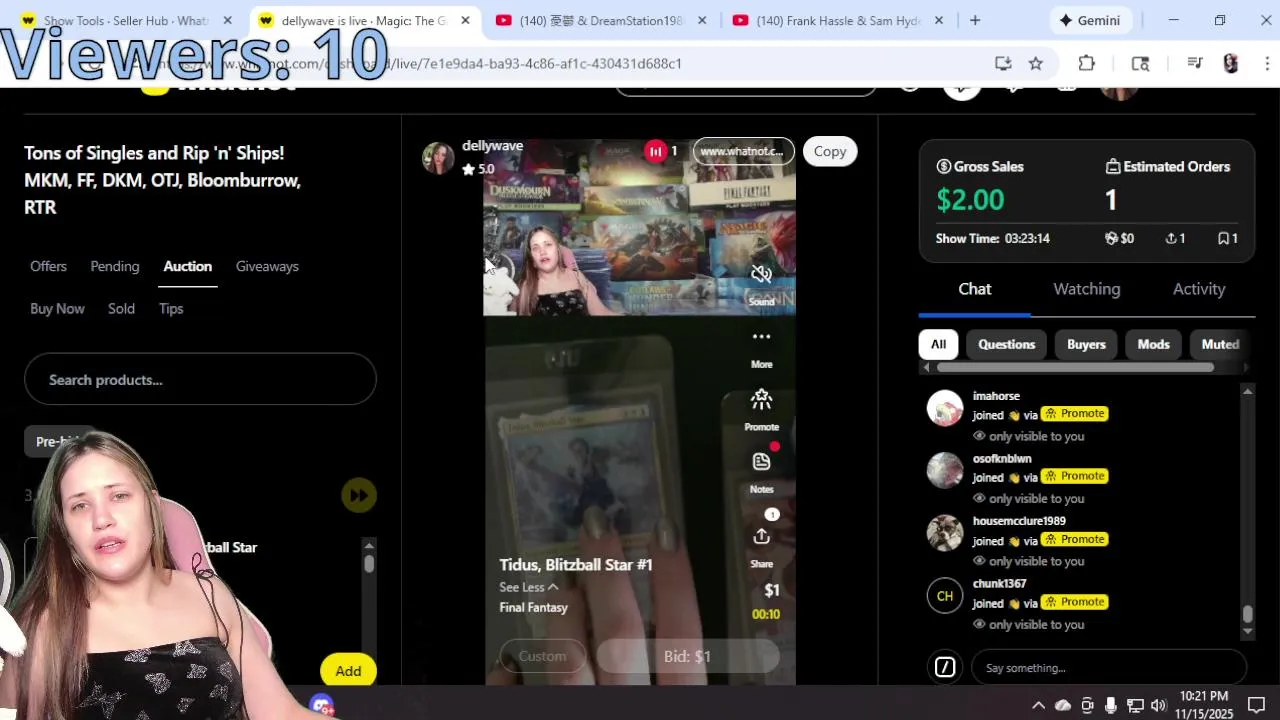The width and height of the screenshot is (1280, 720).
Task: Click the chat scrollbar up arrow
Action: coord(1247,391)
